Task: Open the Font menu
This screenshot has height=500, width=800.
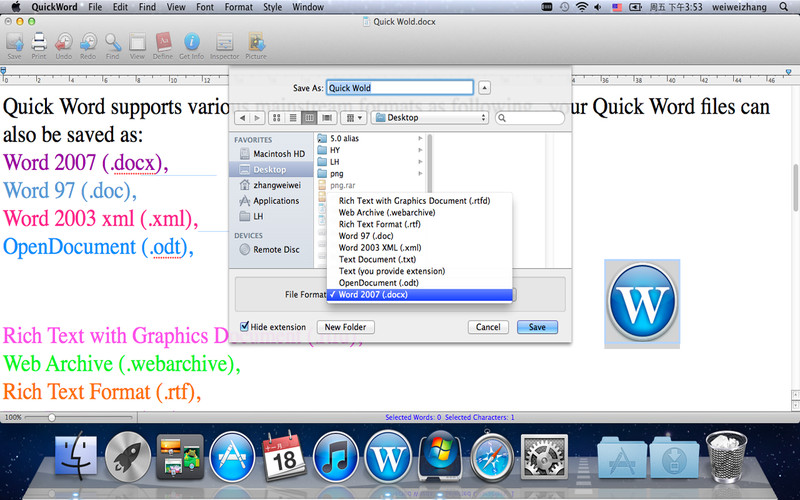Action: click(205, 7)
